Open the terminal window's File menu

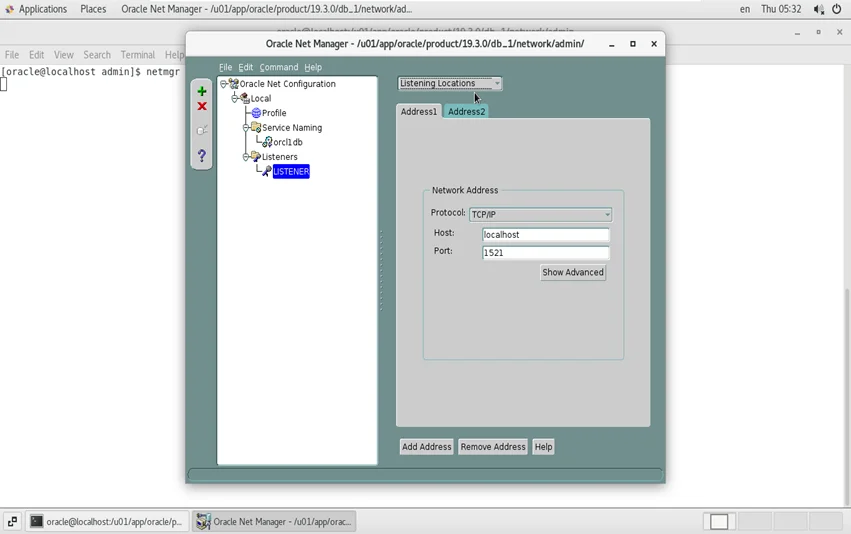12,55
